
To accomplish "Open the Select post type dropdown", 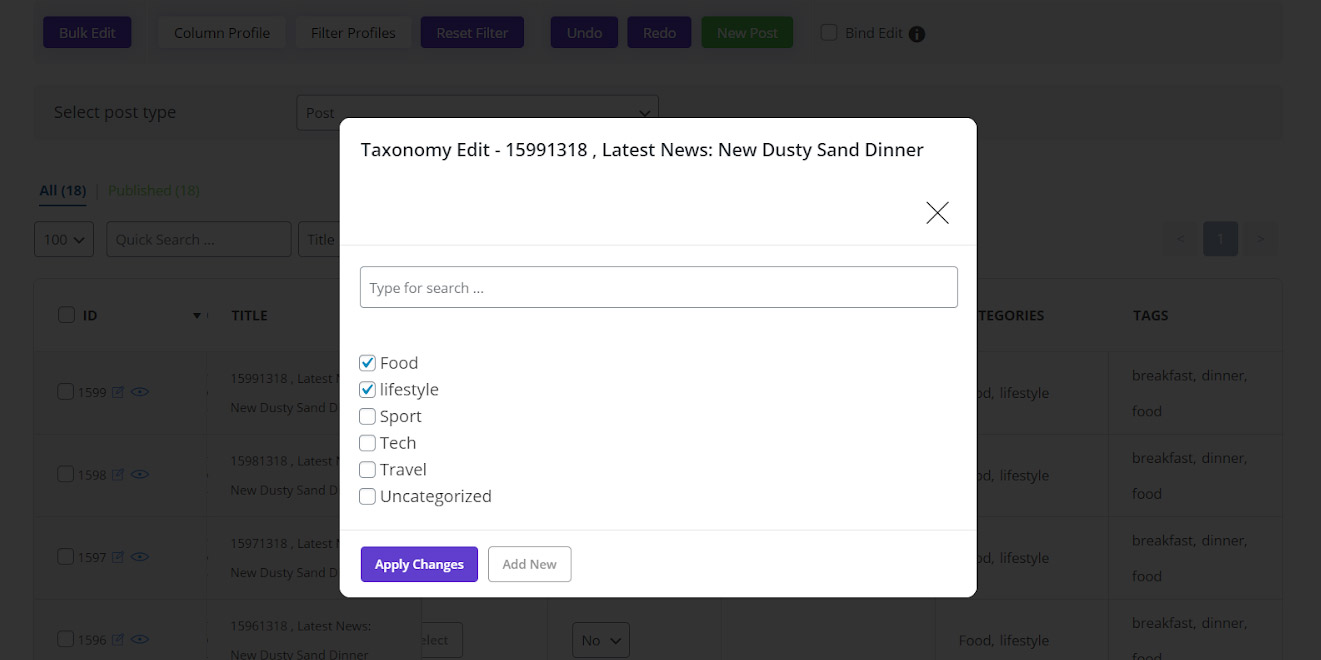I will (478, 113).
